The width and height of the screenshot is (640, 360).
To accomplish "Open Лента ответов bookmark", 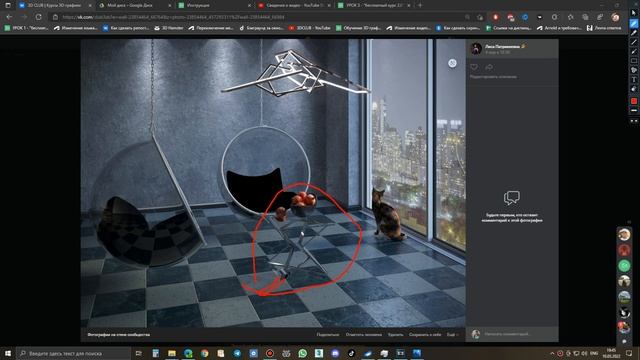I will tap(604, 28).
